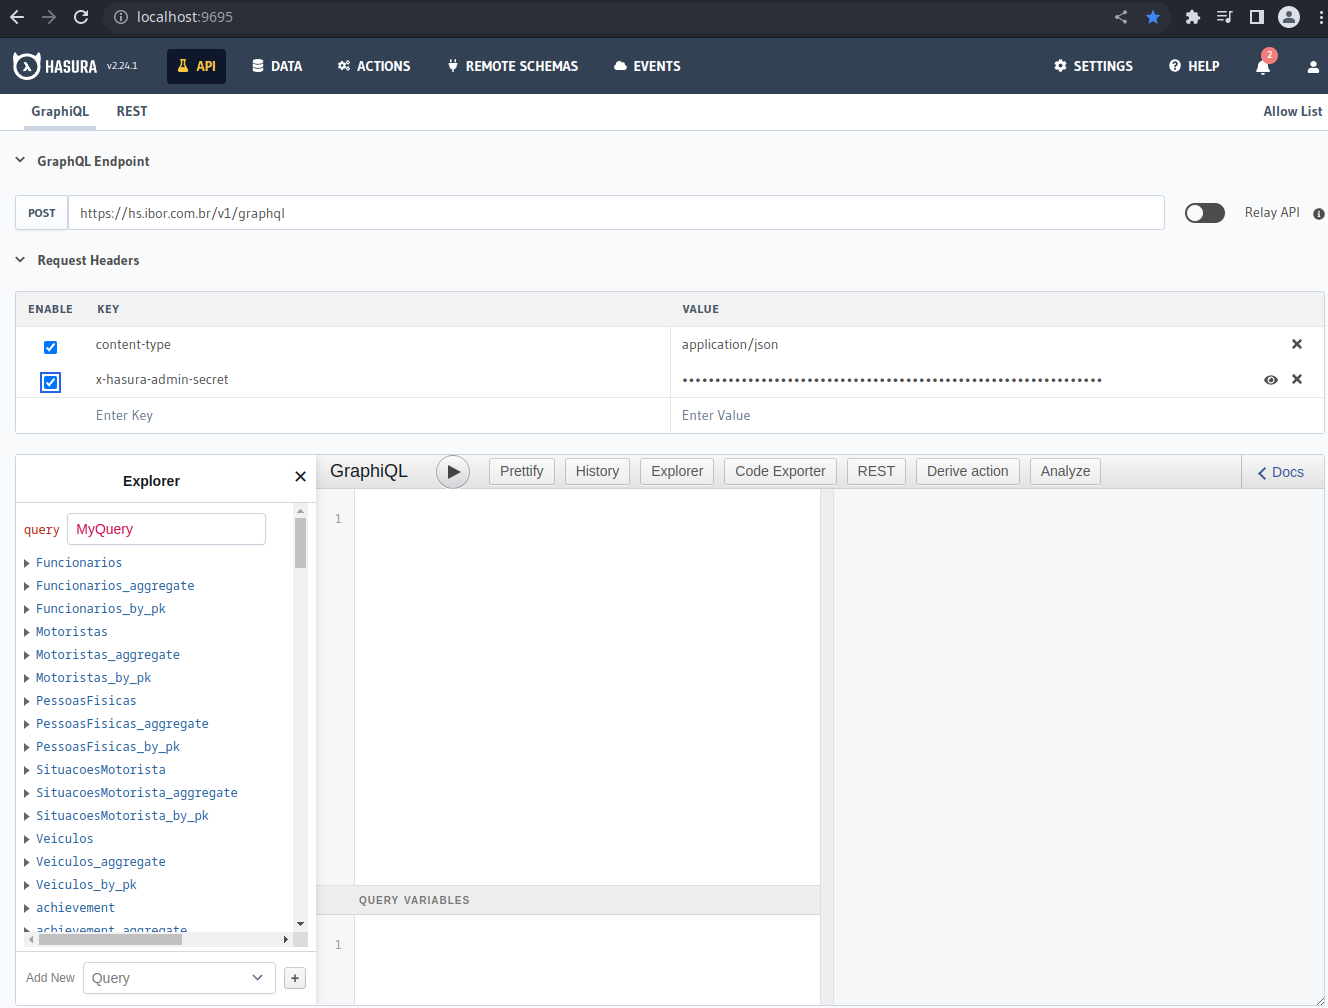Remove the content-type header row
This screenshot has height=1008, width=1328.
coord(1297,344)
